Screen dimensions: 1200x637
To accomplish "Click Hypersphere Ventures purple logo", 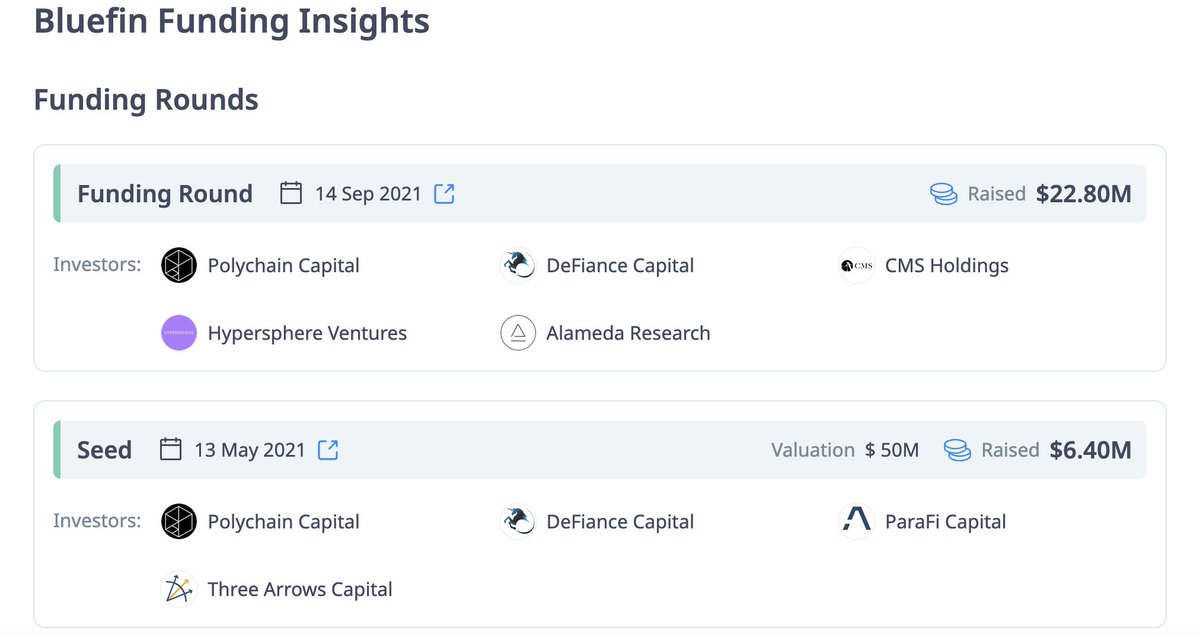I will point(179,333).
